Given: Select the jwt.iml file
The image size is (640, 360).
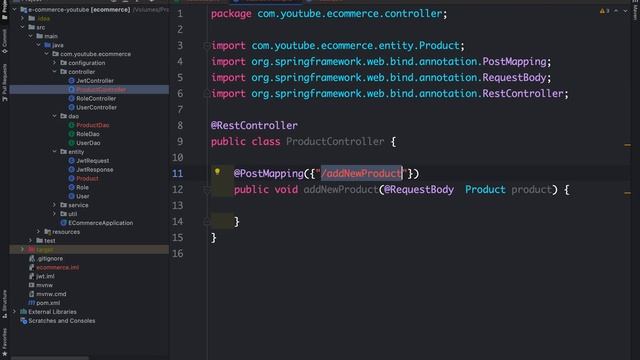Looking at the screenshot, I should click(45, 276).
